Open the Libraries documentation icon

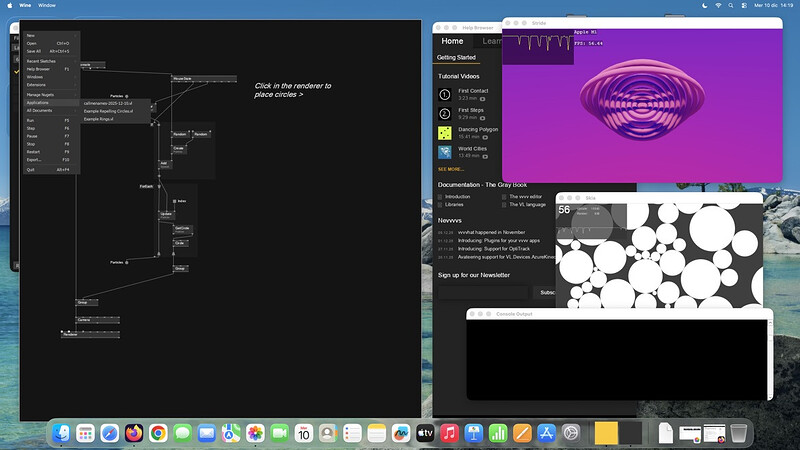(x=441, y=204)
